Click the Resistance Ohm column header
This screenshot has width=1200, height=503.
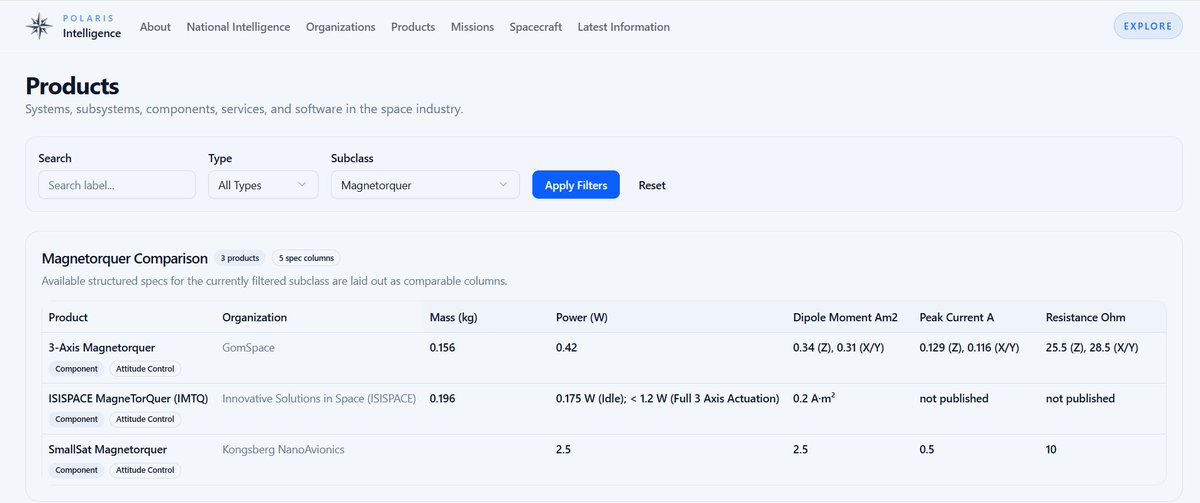1086,317
